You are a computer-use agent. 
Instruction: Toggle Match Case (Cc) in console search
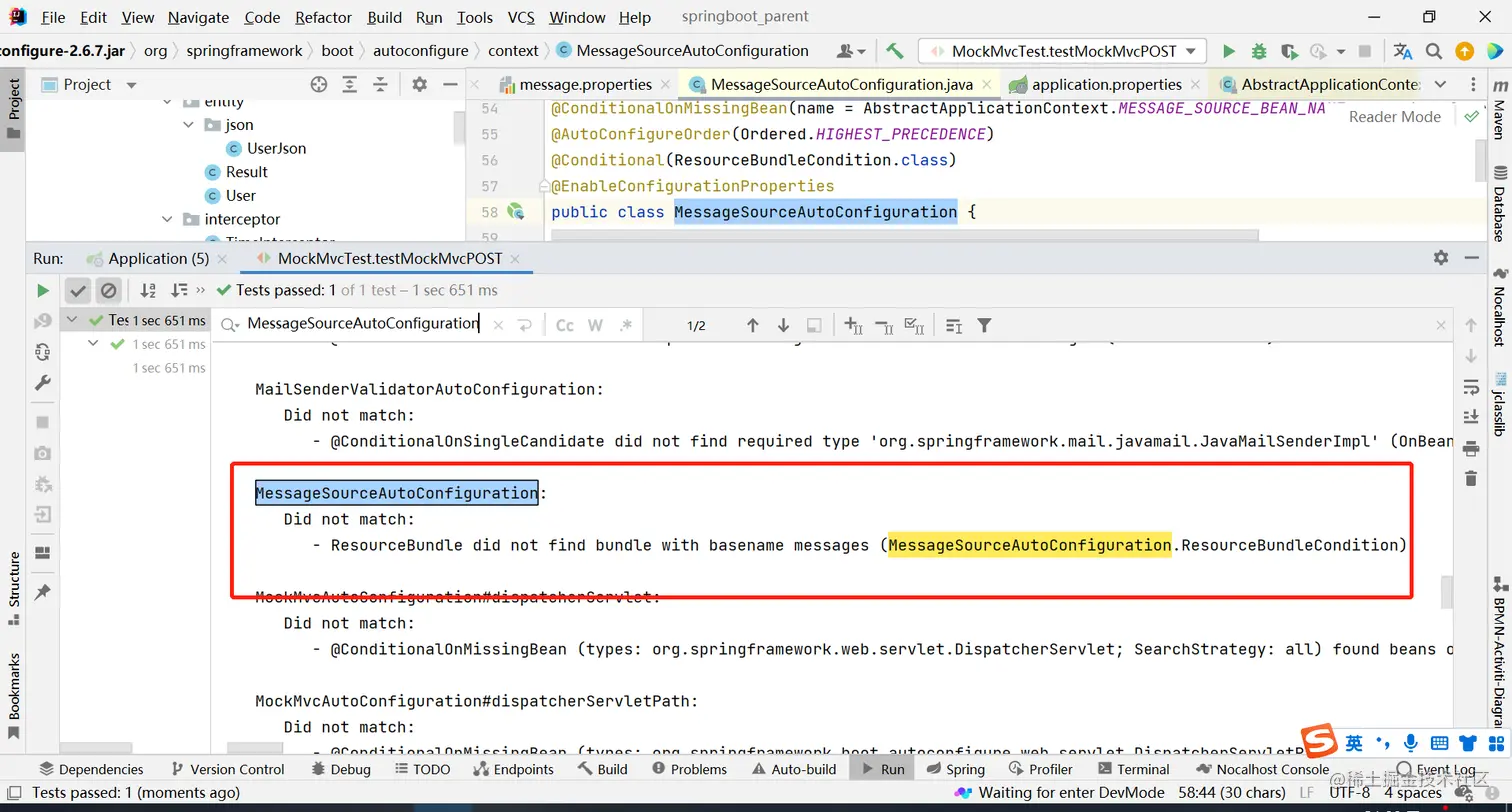click(565, 325)
